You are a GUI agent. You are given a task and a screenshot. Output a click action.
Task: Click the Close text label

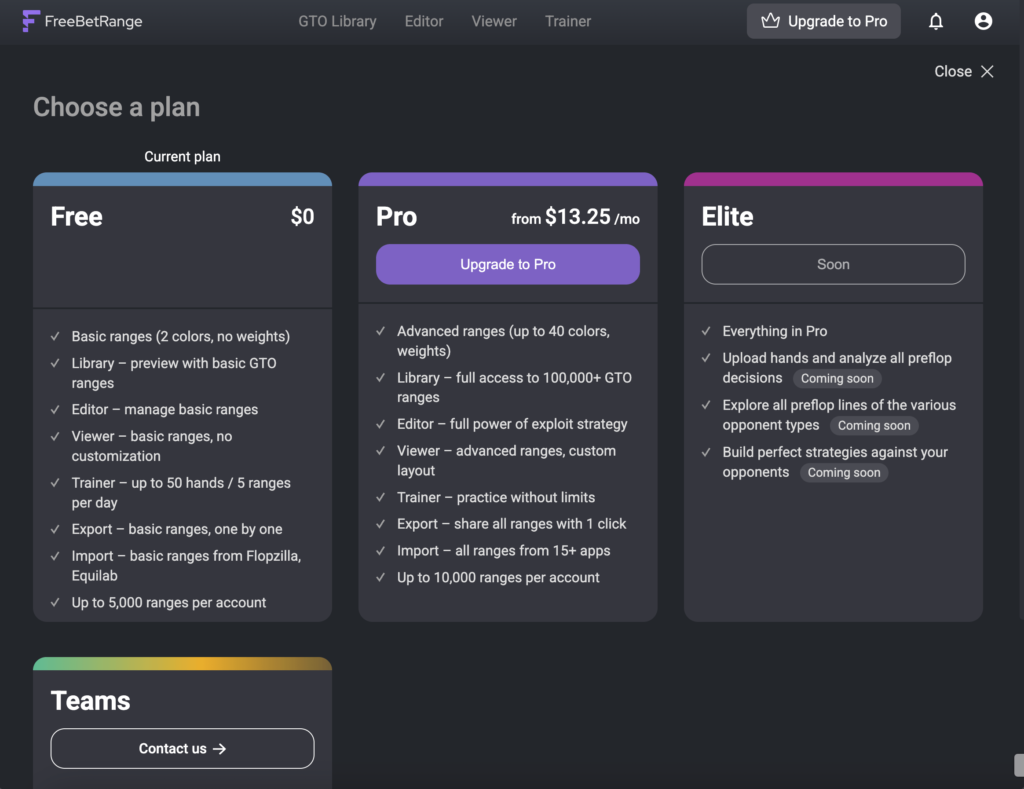(x=950, y=71)
